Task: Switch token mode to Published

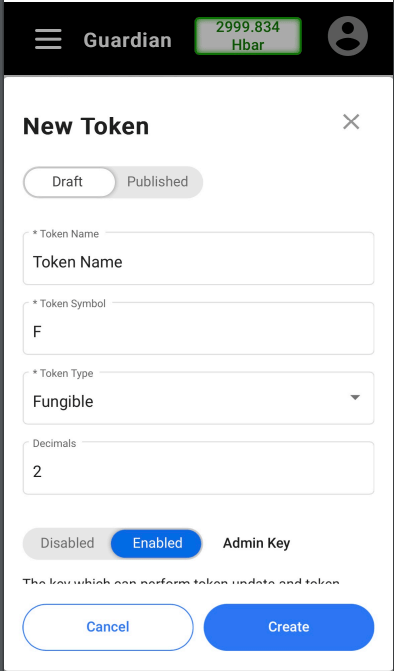Action: tap(157, 182)
